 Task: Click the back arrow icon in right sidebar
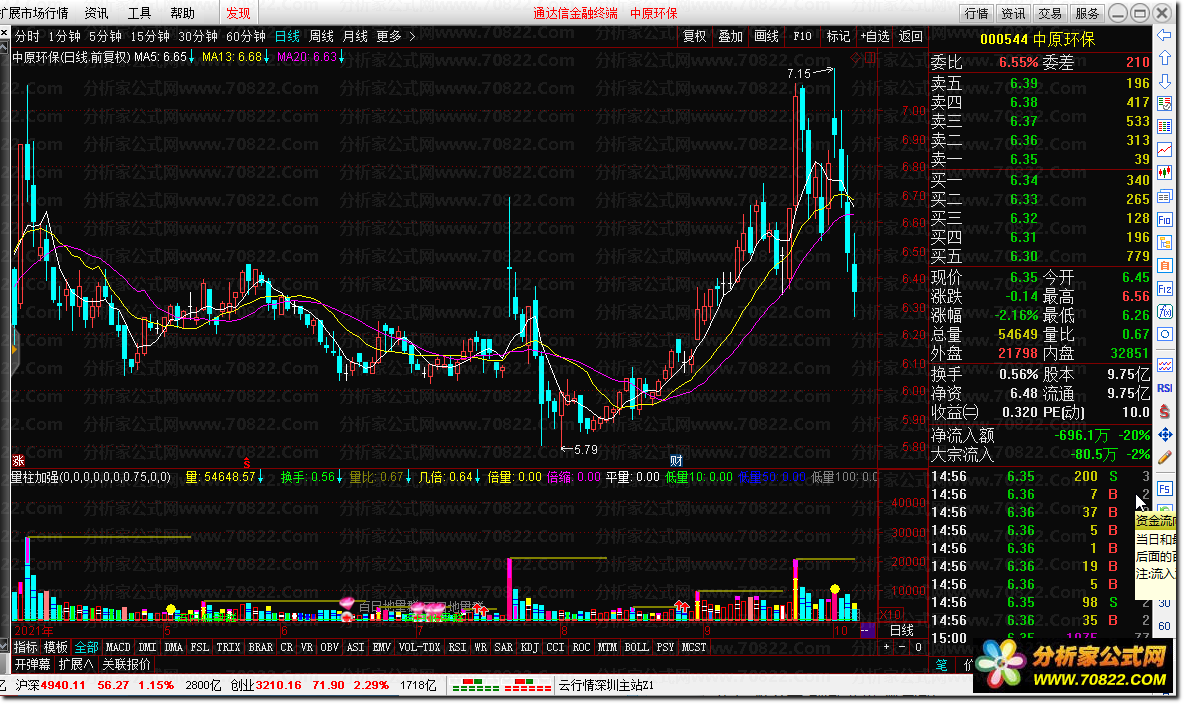pos(1165,36)
